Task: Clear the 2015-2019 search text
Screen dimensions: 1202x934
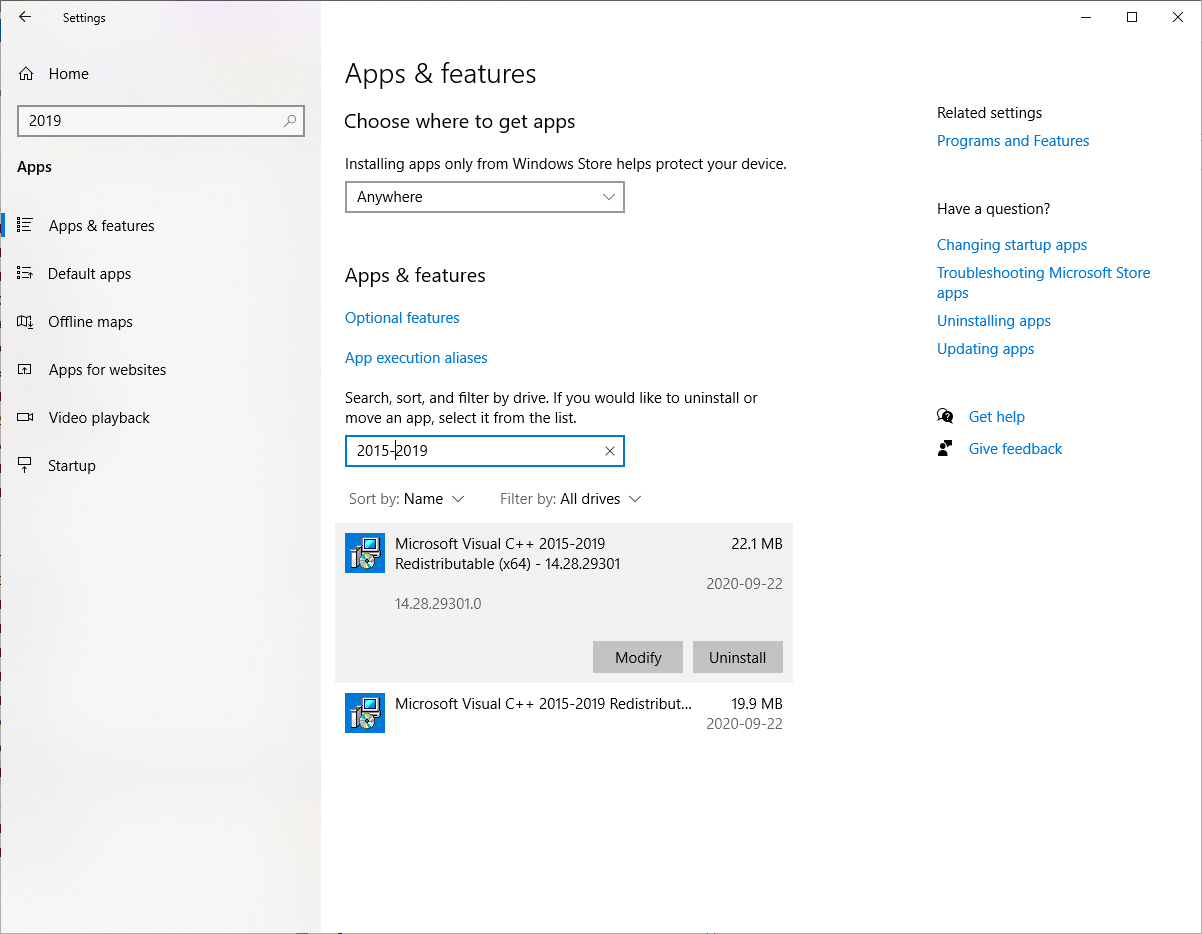Action: (x=610, y=451)
